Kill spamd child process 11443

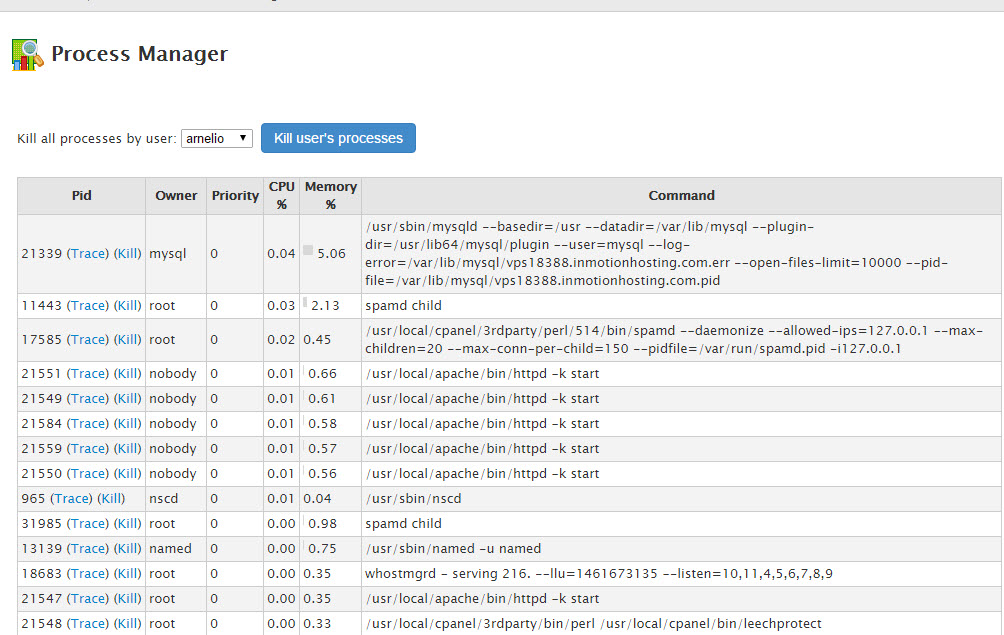pyautogui.click(x=128, y=306)
